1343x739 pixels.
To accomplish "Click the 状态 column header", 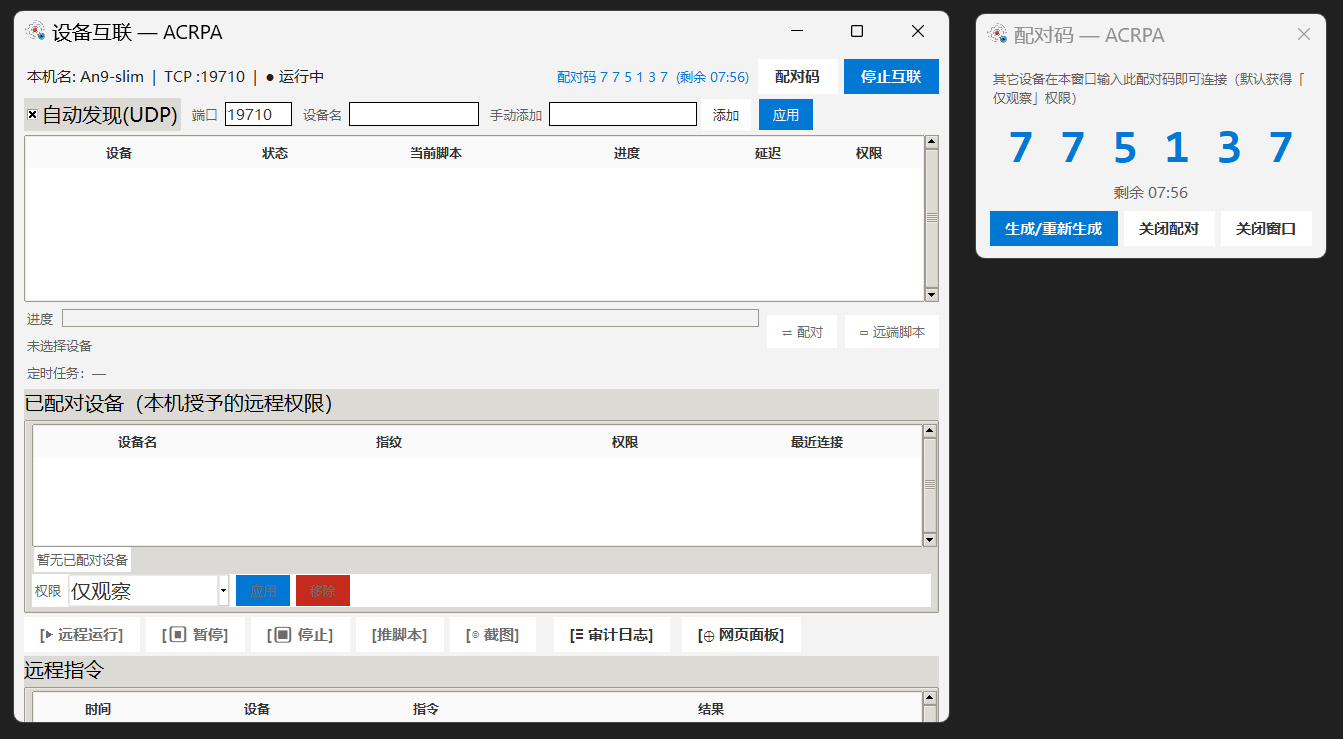I will [275, 153].
